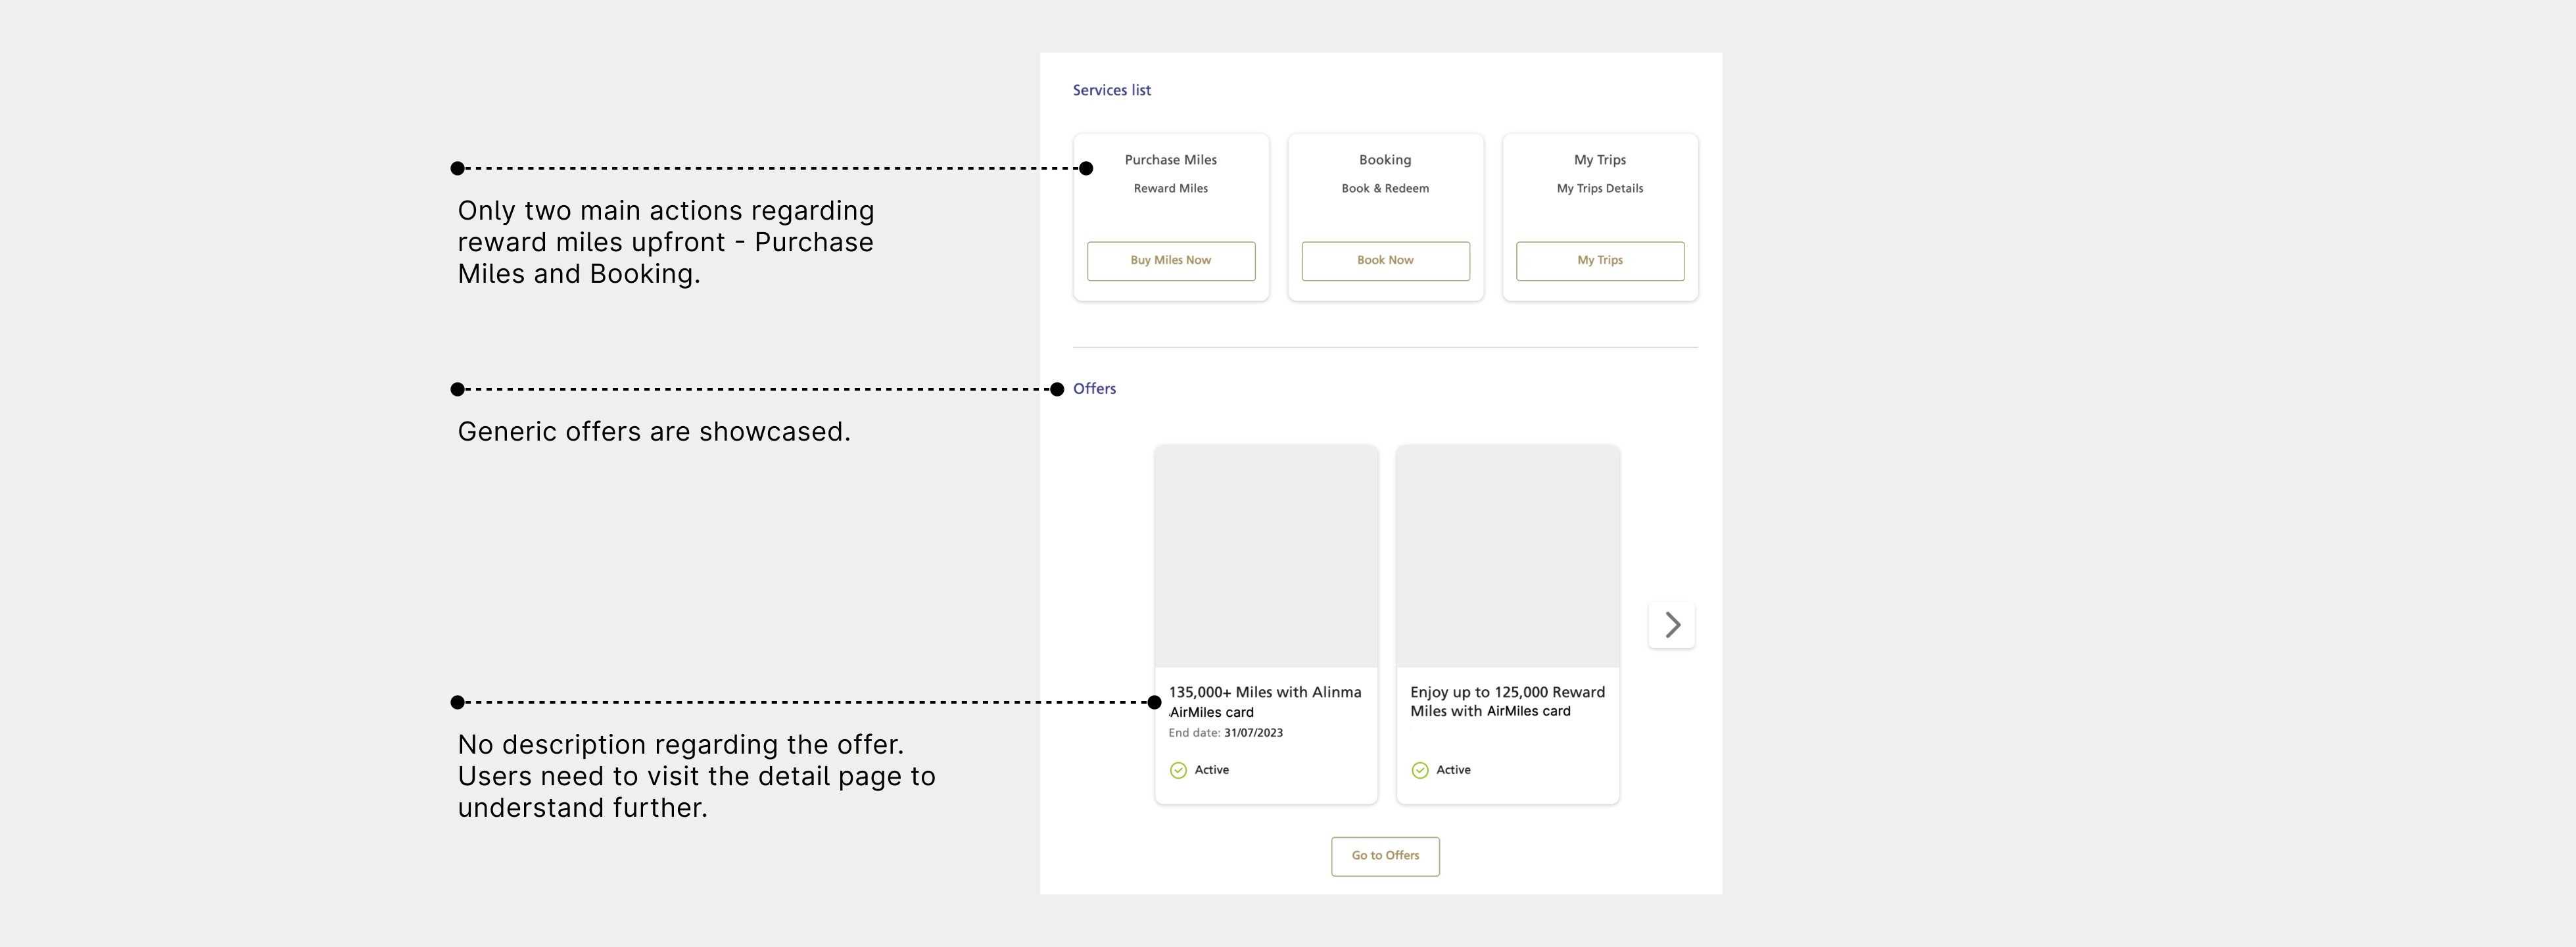The image size is (2576, 947).
Task: Select the 135,000+ Miles with Alinma title
Action: (x=1265, y=702)
